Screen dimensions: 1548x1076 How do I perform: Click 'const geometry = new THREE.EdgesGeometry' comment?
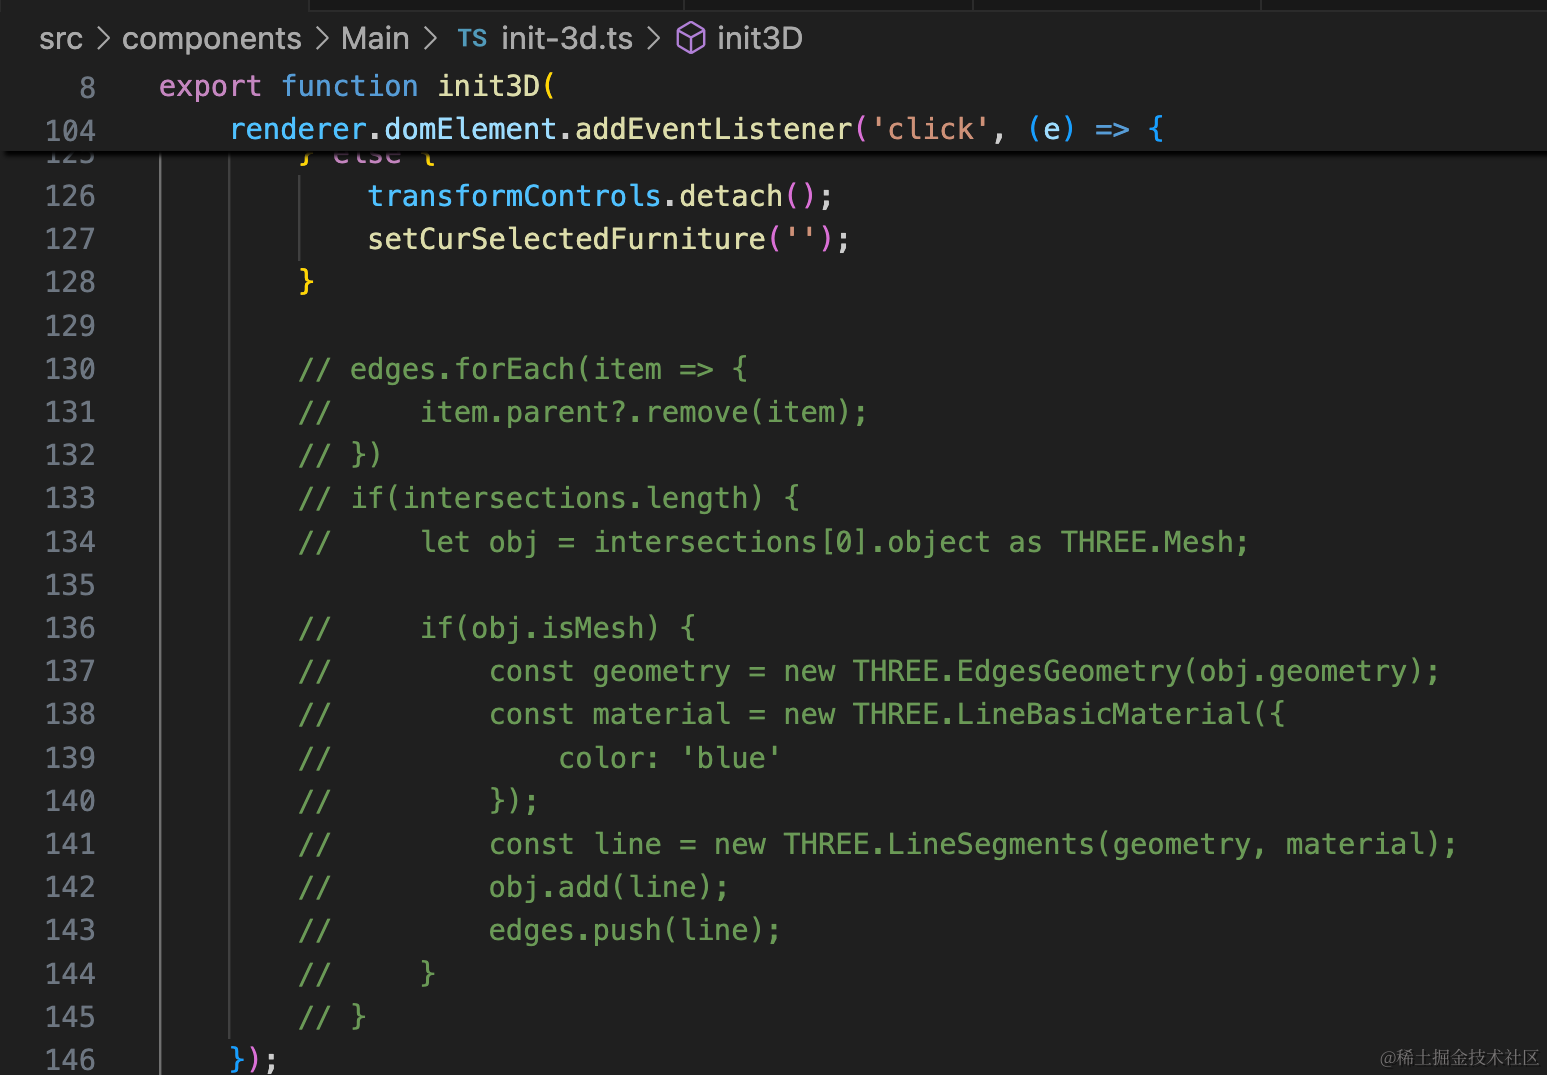tap(964, 671)
